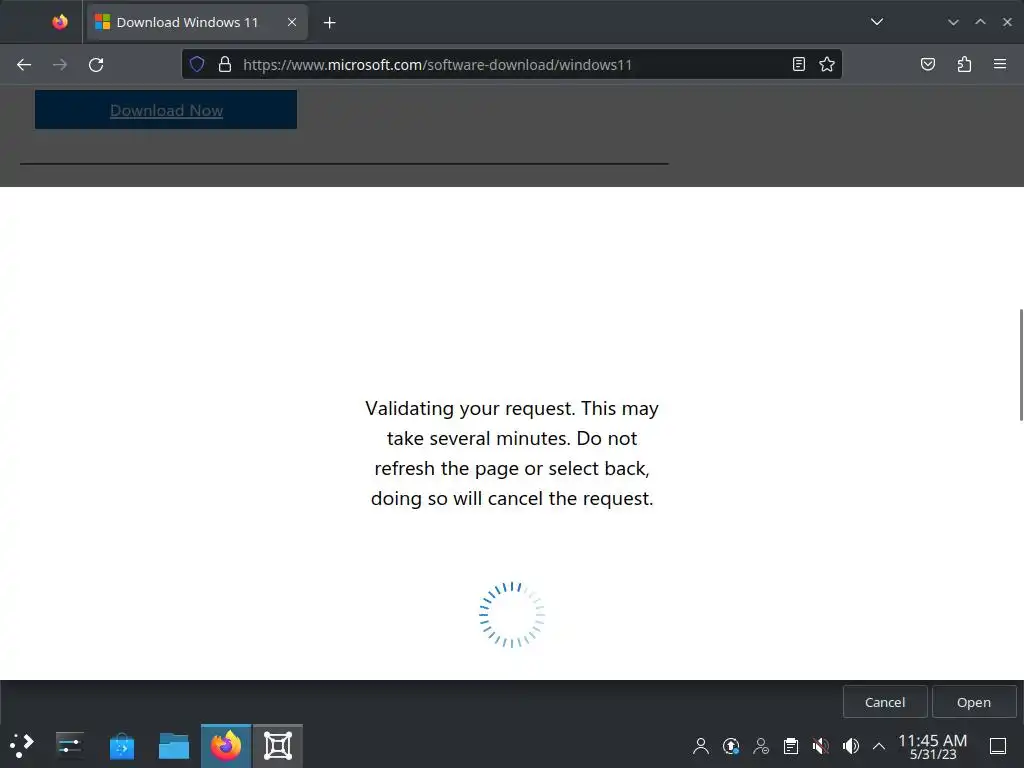
Task: Click the Cancel button
Action: 885,702
